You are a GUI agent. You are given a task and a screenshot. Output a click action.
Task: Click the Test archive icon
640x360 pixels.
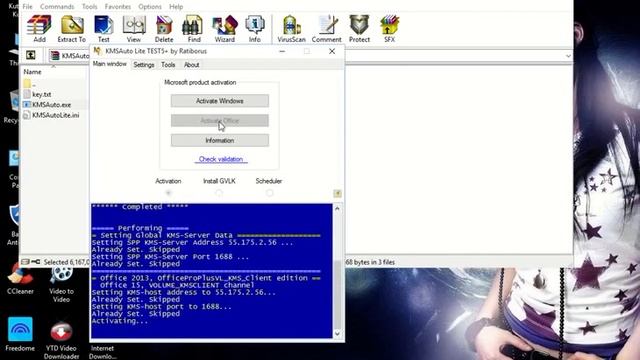(x=103, y=29)
